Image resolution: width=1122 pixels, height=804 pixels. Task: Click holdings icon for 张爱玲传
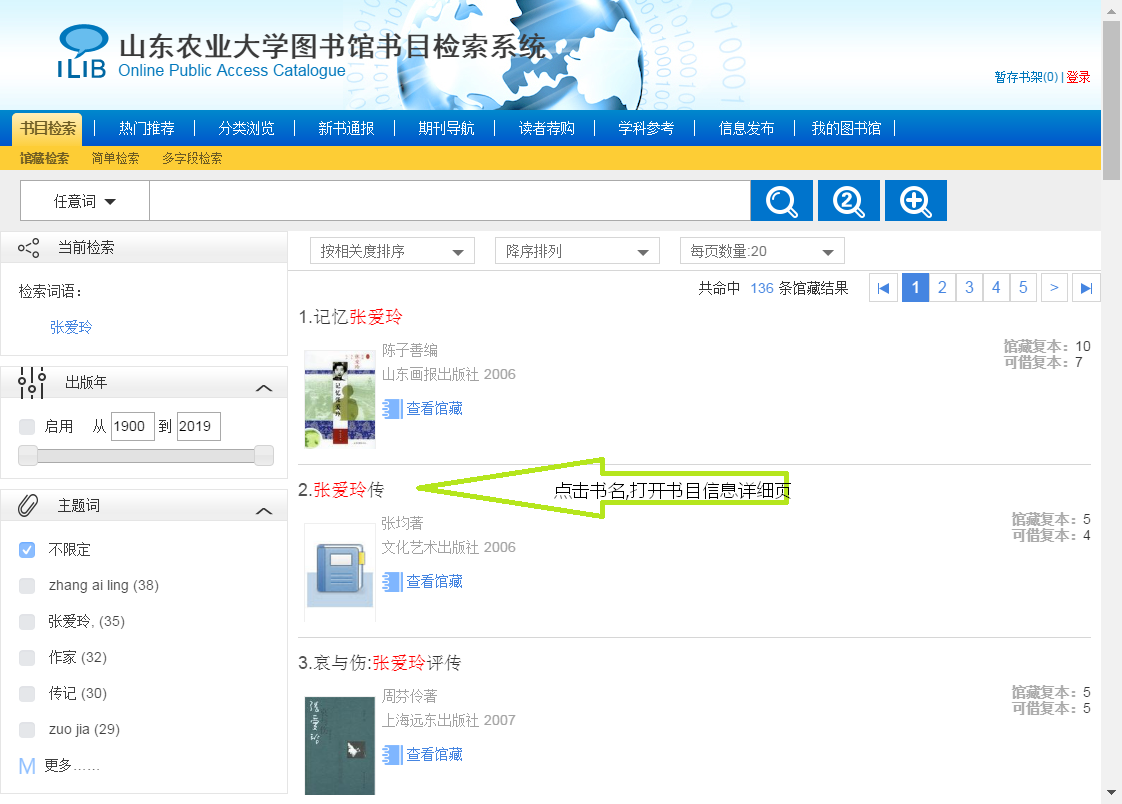[392, 582]
